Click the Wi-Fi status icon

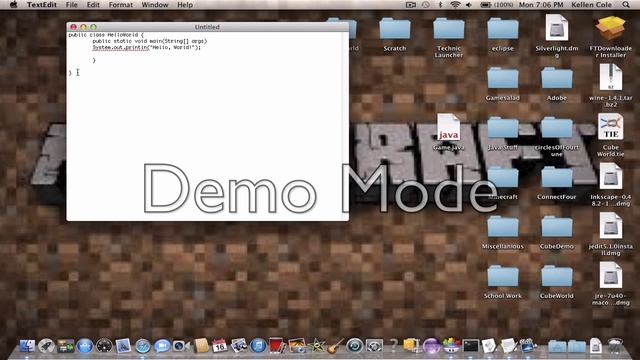tap(455, 5)
